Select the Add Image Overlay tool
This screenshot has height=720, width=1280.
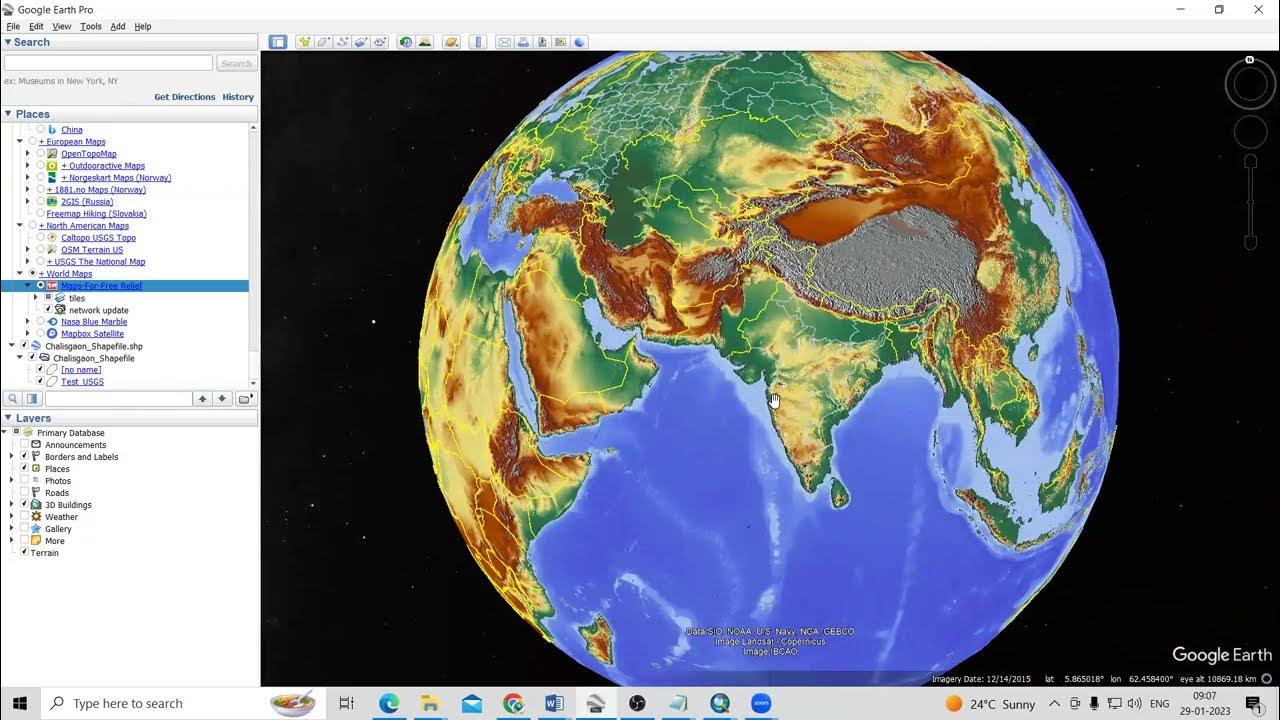(361, 42)
